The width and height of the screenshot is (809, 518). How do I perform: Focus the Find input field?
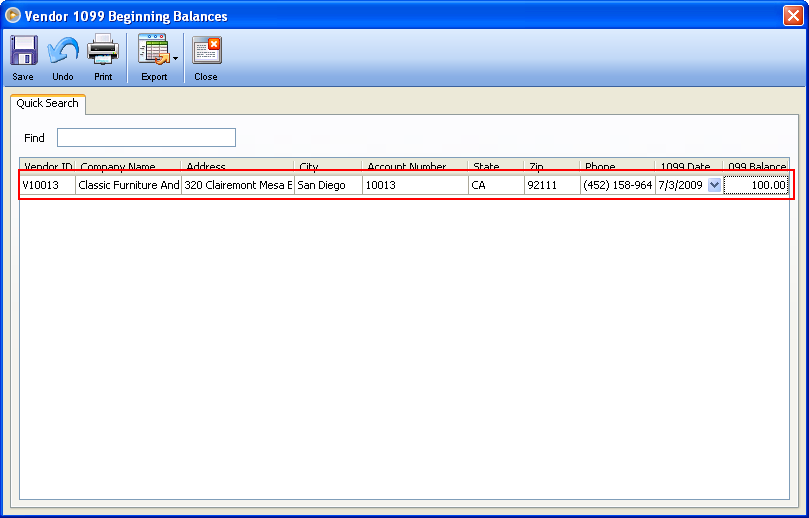click(x=146, y=138)
